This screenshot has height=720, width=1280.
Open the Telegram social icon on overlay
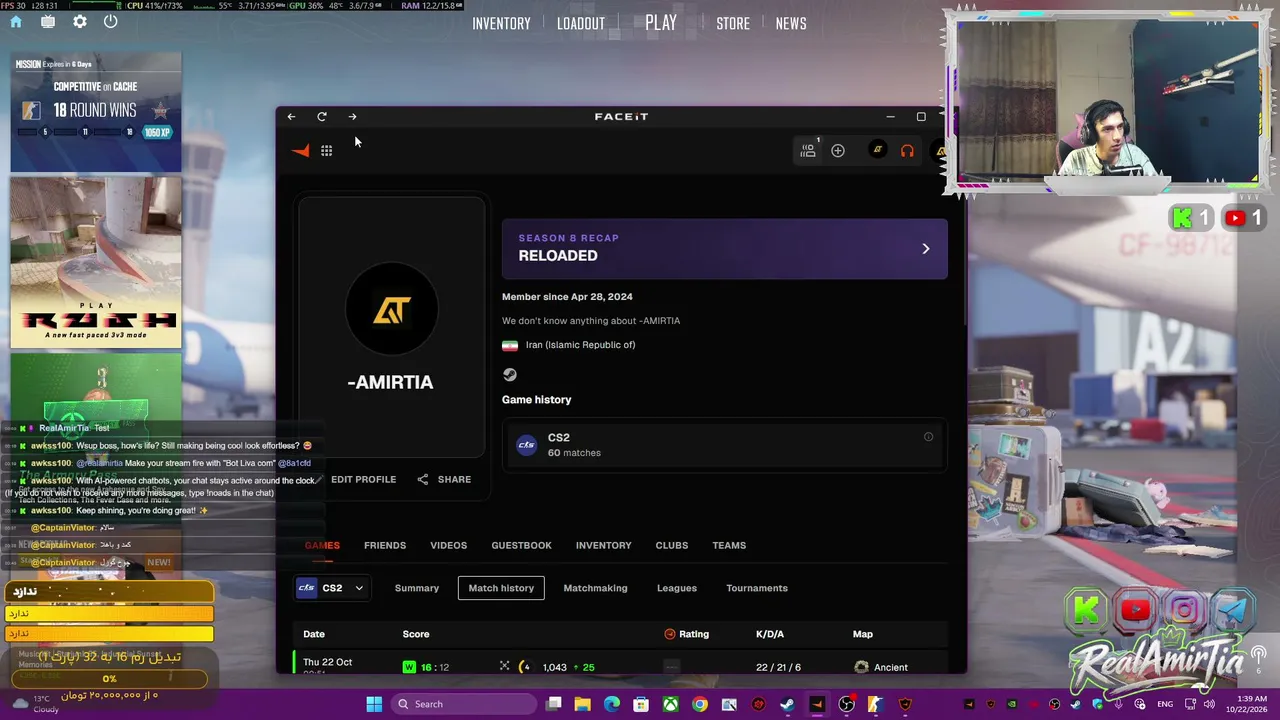pyautogui.click(x=1232, y=610)
